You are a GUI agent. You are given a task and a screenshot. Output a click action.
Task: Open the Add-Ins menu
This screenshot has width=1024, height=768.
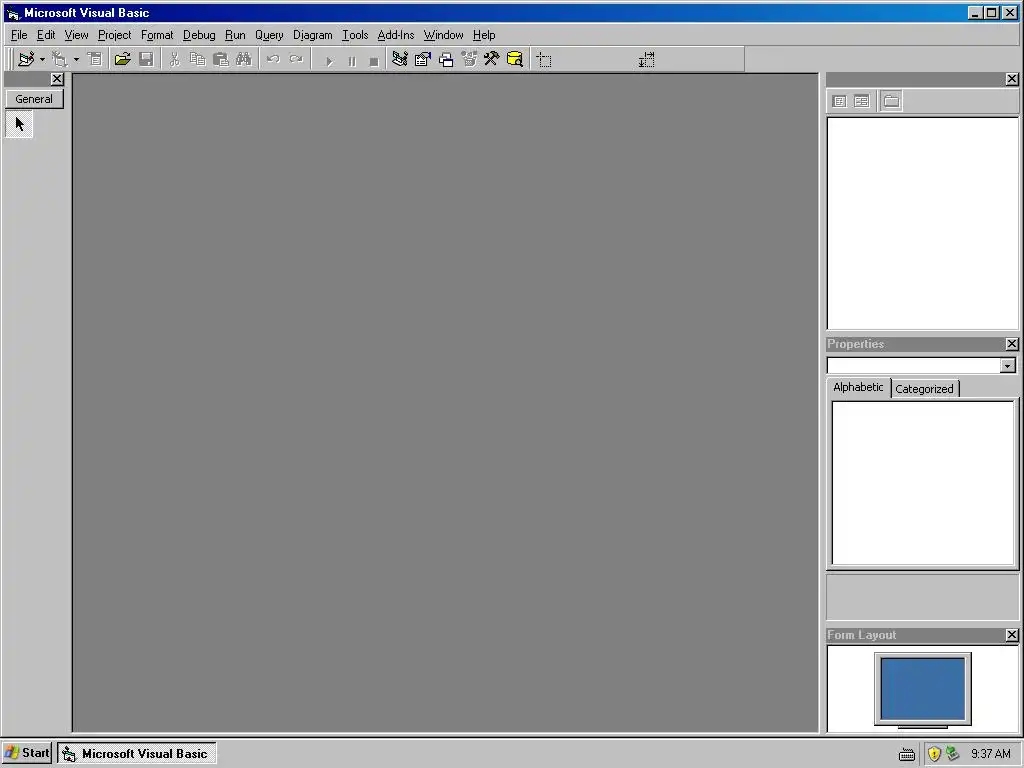coord(396,35)
